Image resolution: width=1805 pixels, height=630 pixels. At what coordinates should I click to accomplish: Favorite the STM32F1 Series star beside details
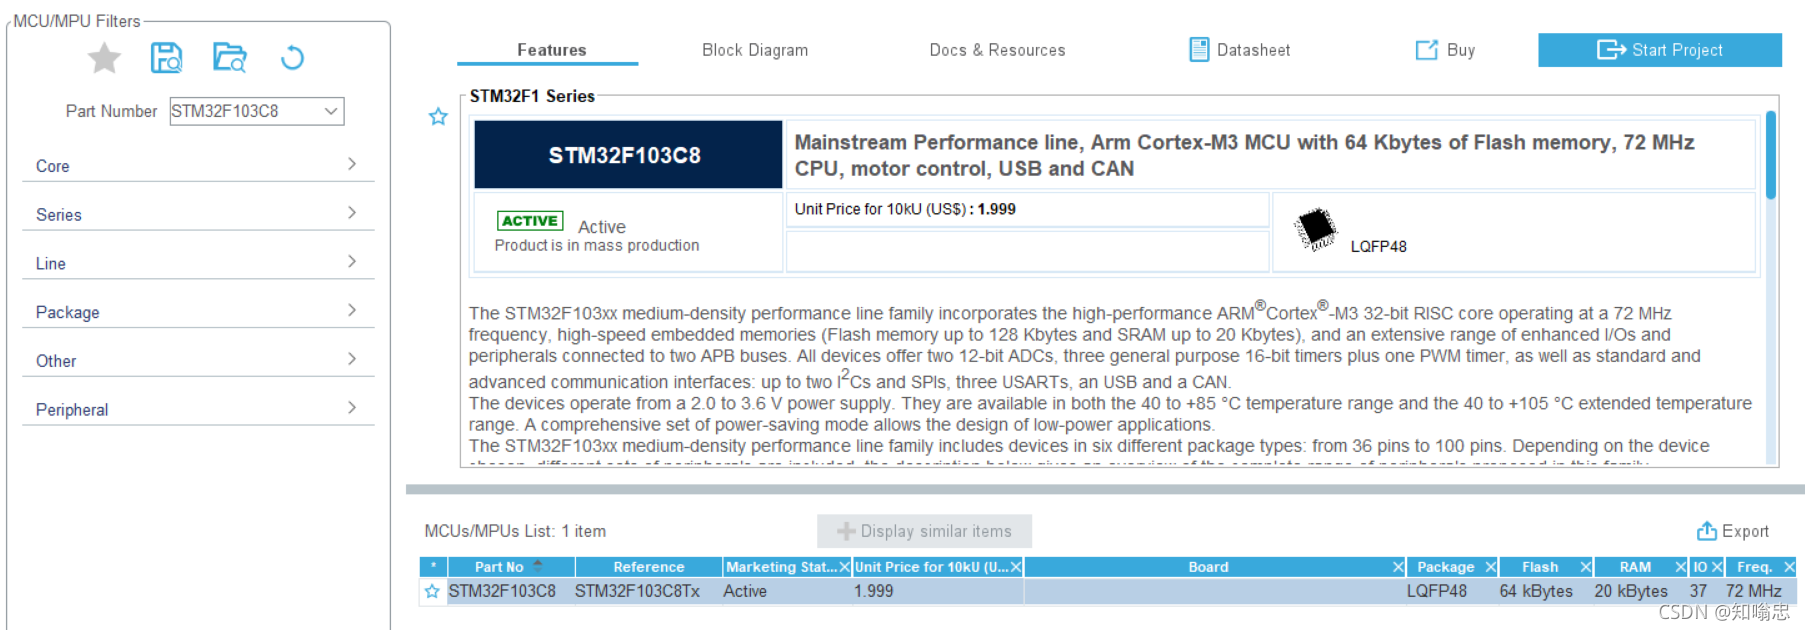point(438,117)
